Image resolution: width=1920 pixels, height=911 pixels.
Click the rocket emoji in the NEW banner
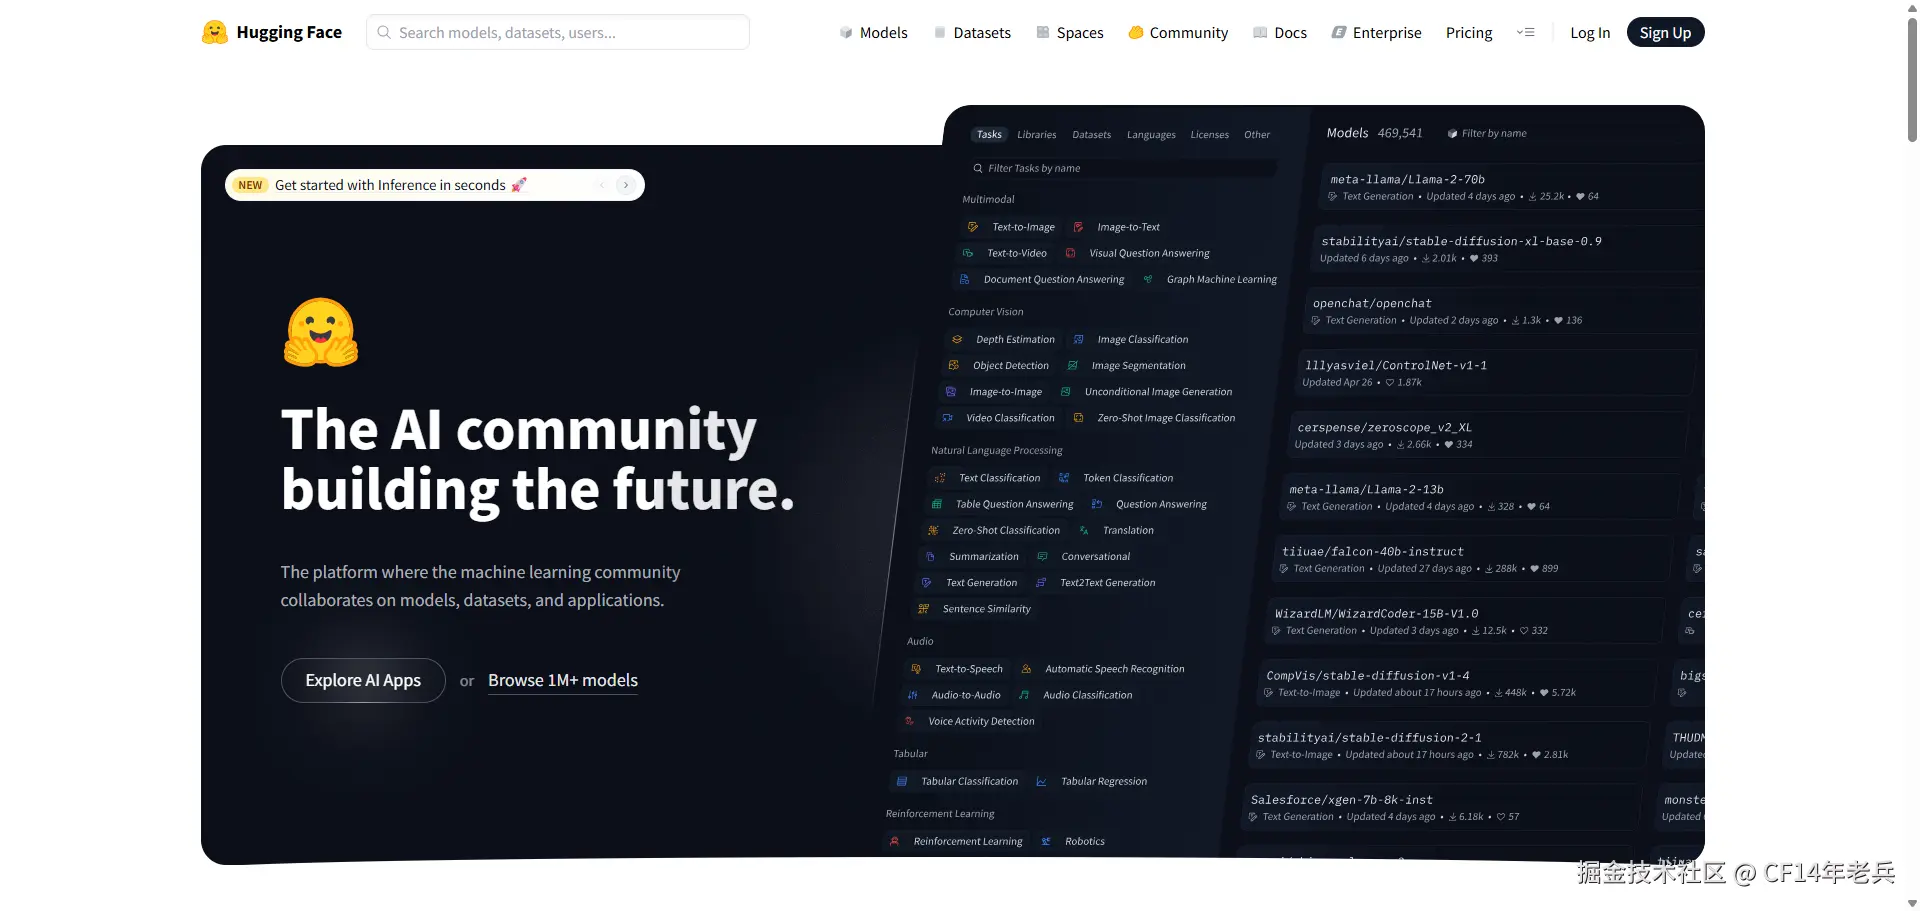pos(519,185)
